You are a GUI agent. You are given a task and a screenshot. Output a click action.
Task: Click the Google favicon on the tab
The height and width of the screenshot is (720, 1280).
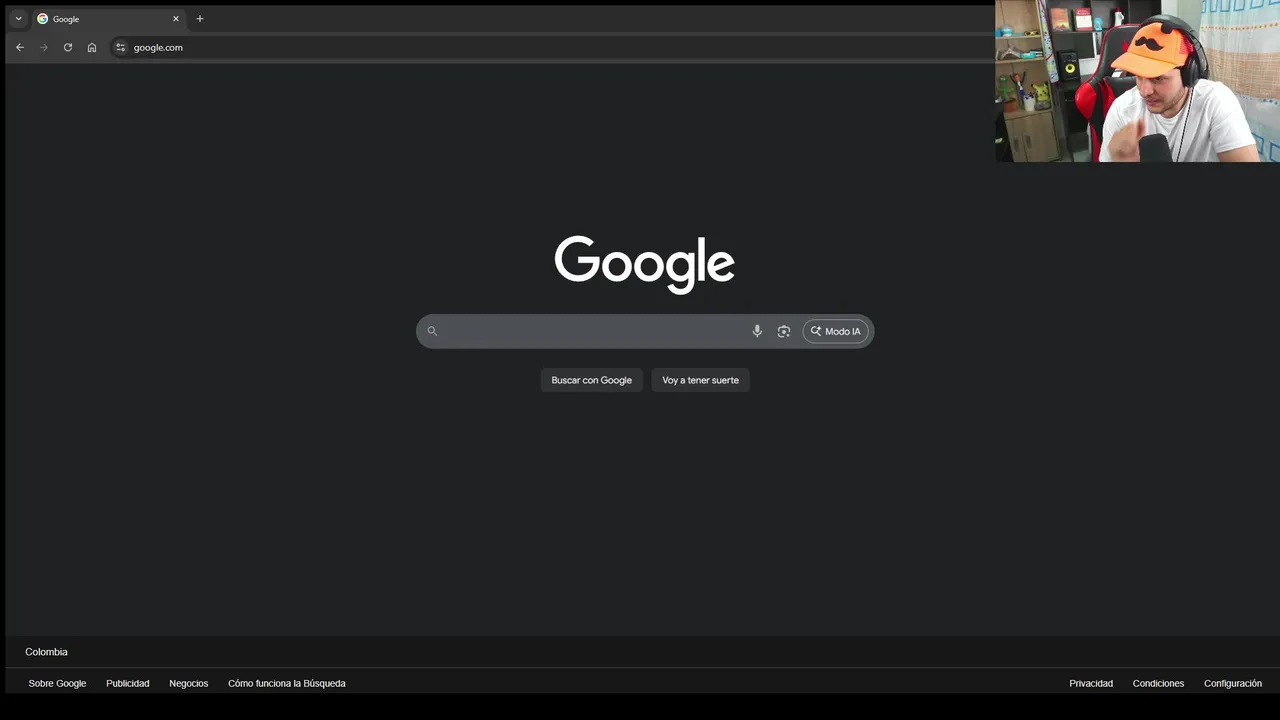[42, 19]
